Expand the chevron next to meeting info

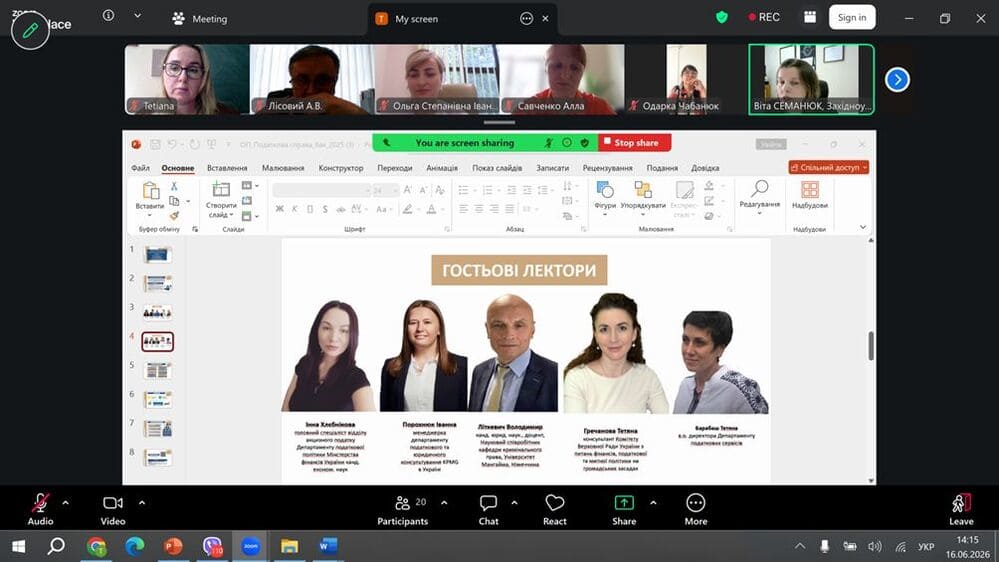138,16
